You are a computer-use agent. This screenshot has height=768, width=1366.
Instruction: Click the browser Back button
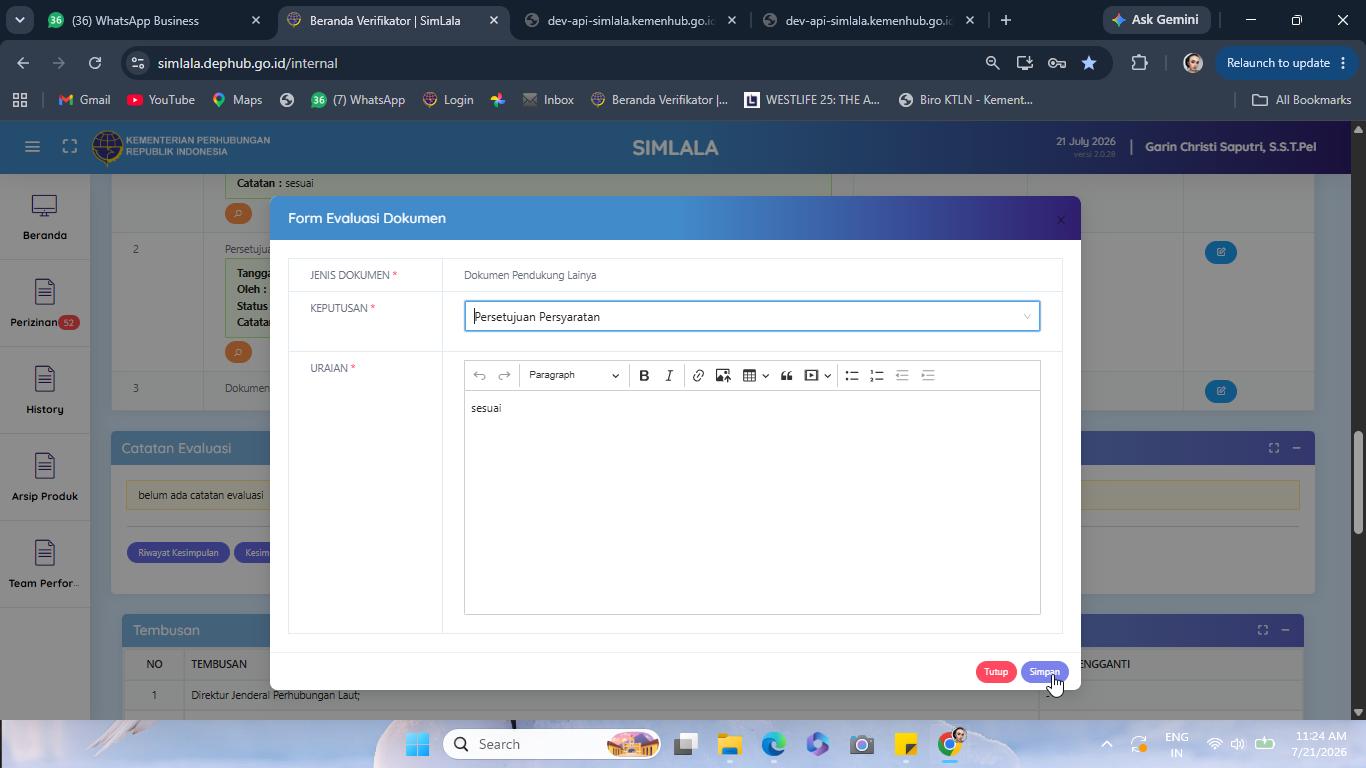pyautogui.click(x=23, y=63)
